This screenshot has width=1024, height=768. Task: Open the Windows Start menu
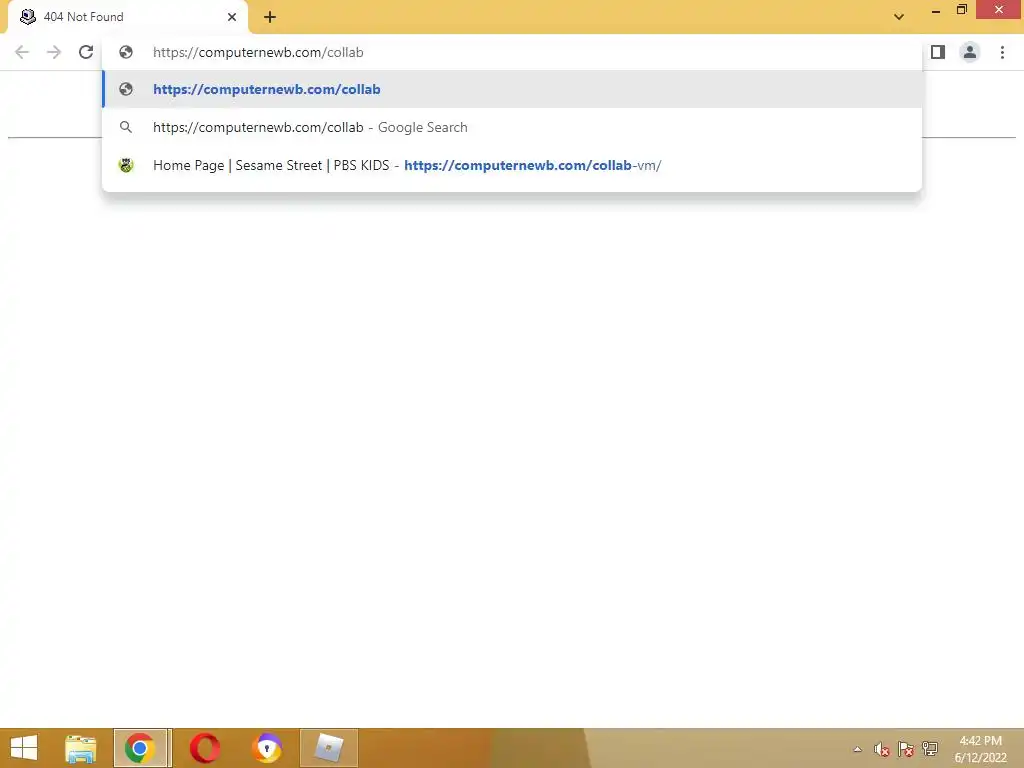24,748
